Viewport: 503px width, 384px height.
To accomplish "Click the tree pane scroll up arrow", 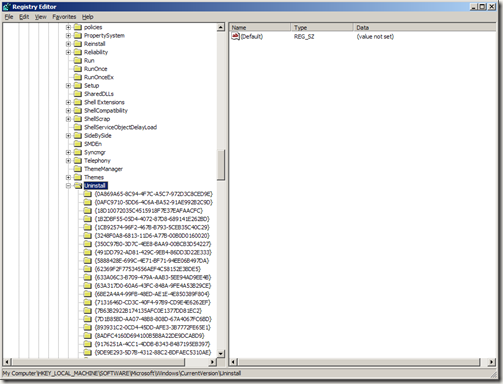I will pos(221,27).
